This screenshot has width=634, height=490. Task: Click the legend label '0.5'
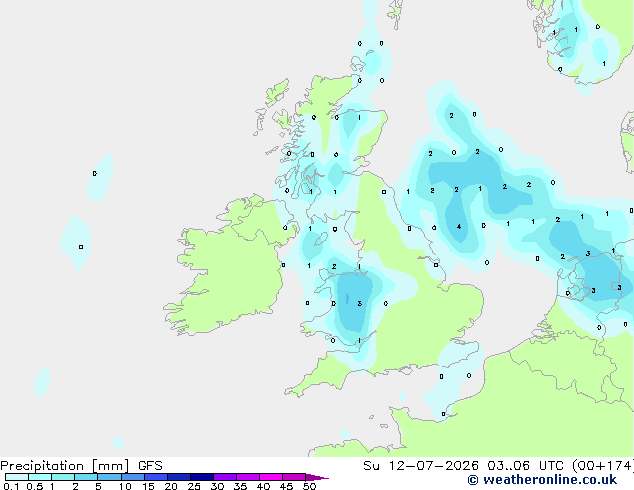pyautogui.click(x=34, y=486)
